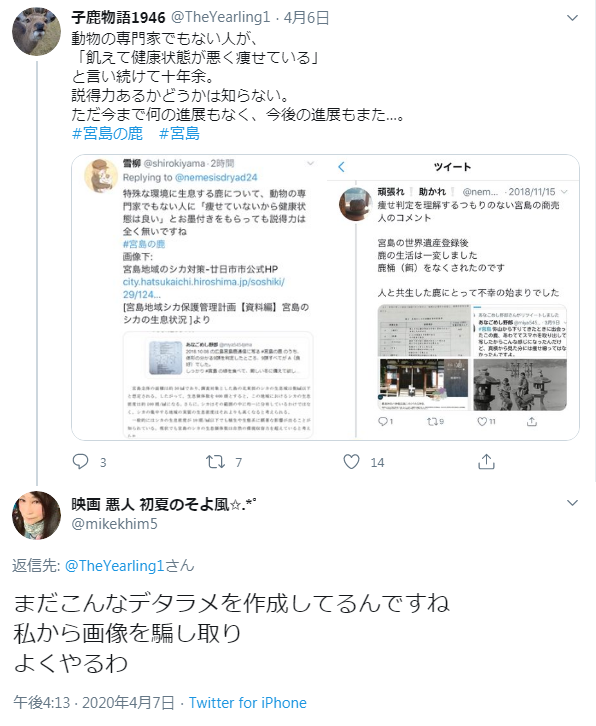Share the 子鹿物語1946 tweet
The image size is (596, 726).
pyautogui.click(x=486, y=461)
